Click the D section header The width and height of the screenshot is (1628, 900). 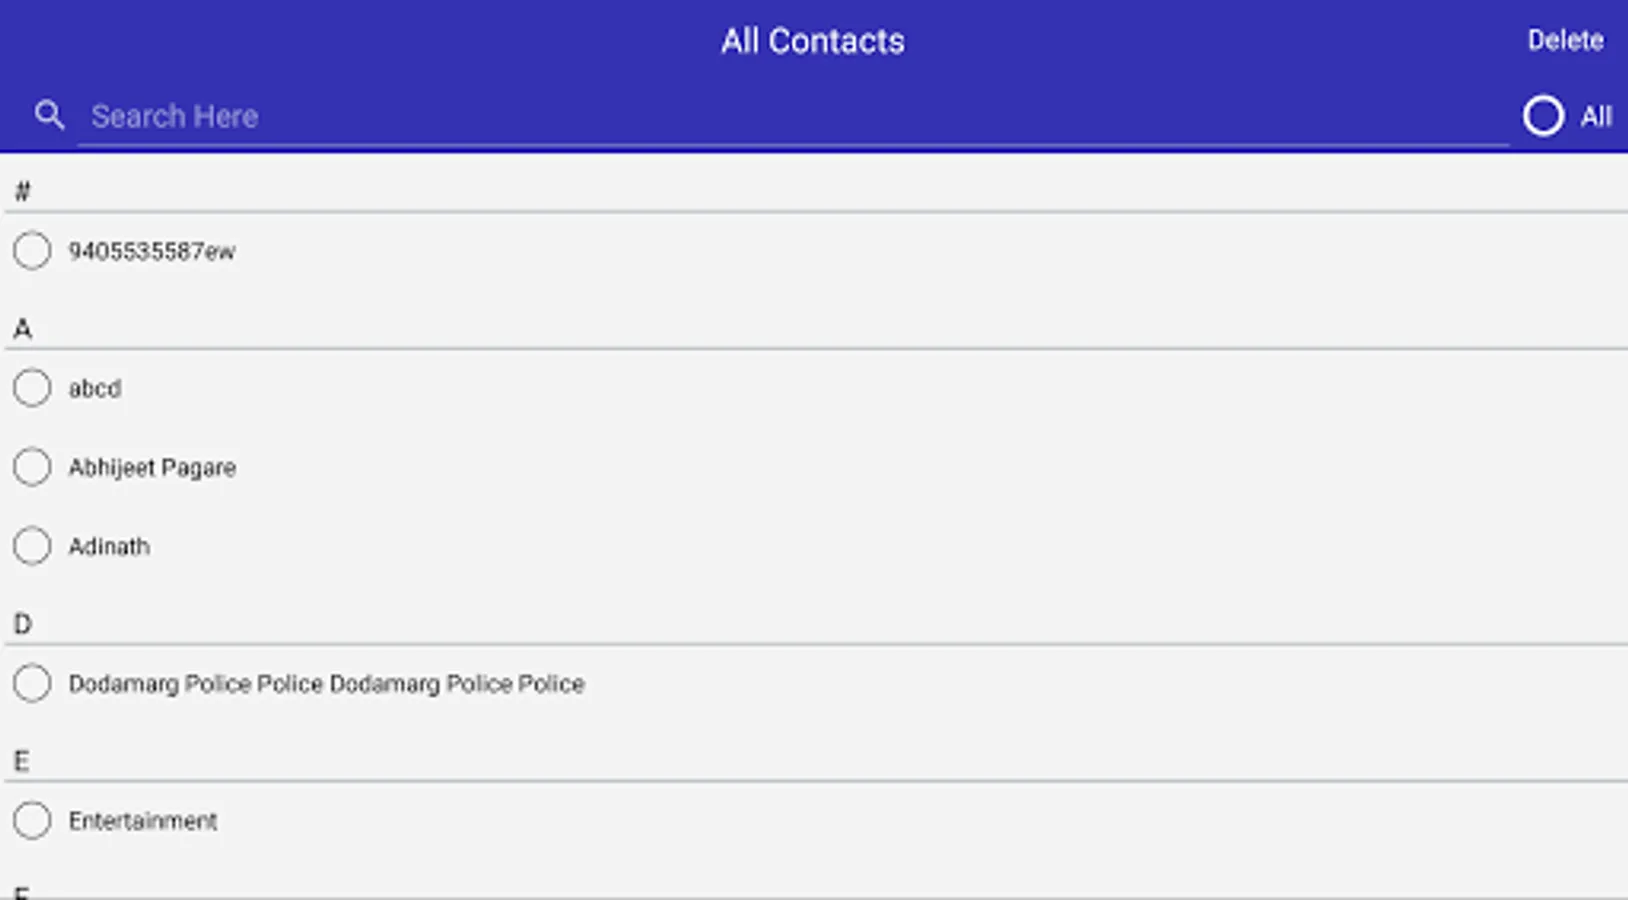click(x=23, y=625)
